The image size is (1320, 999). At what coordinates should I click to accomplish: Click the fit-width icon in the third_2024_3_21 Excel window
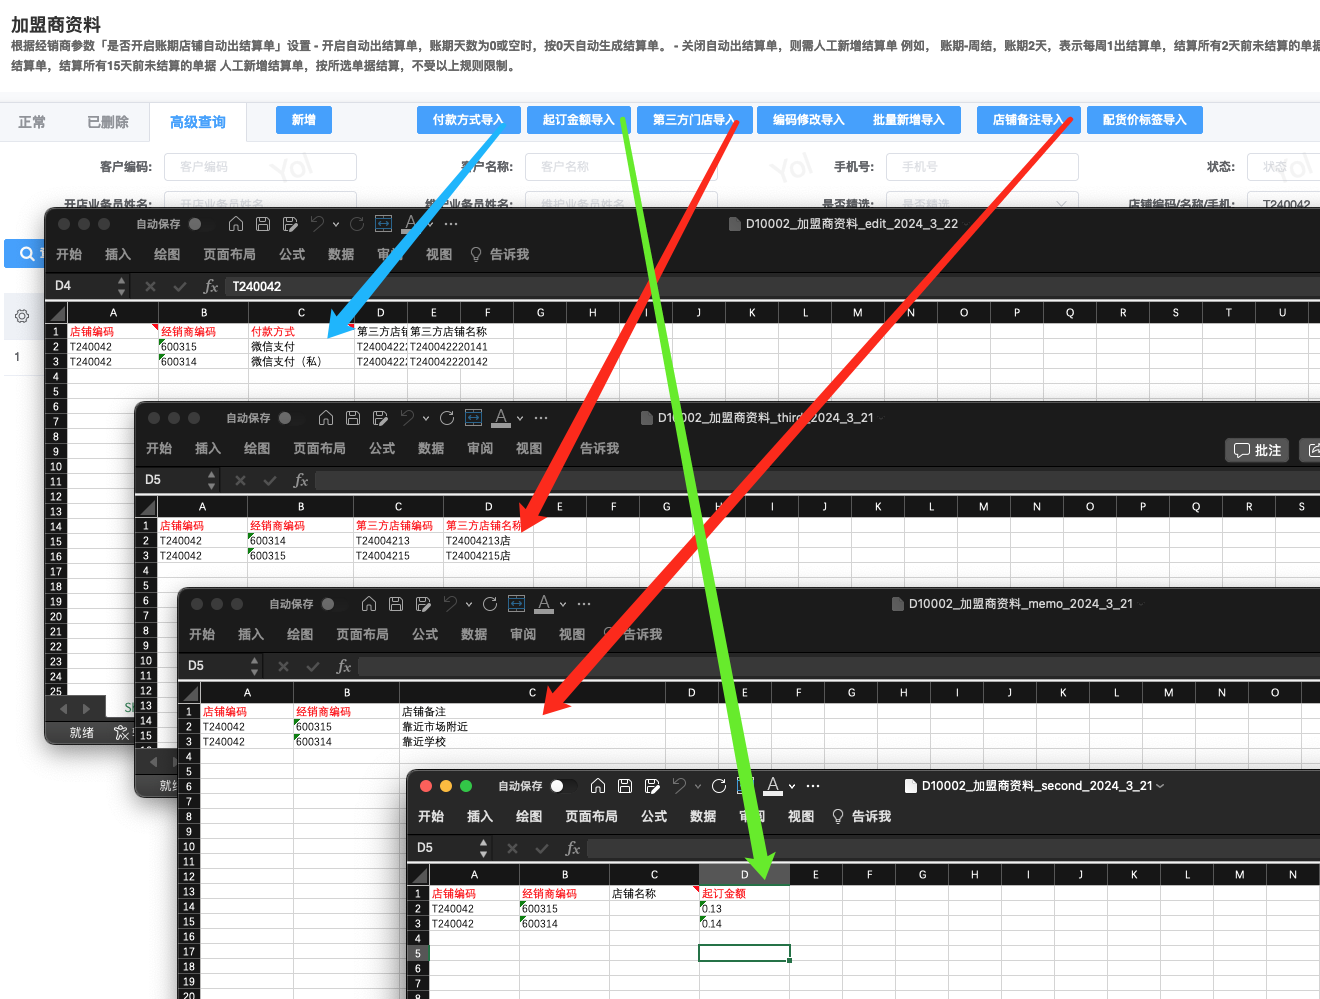pos(474,418)
